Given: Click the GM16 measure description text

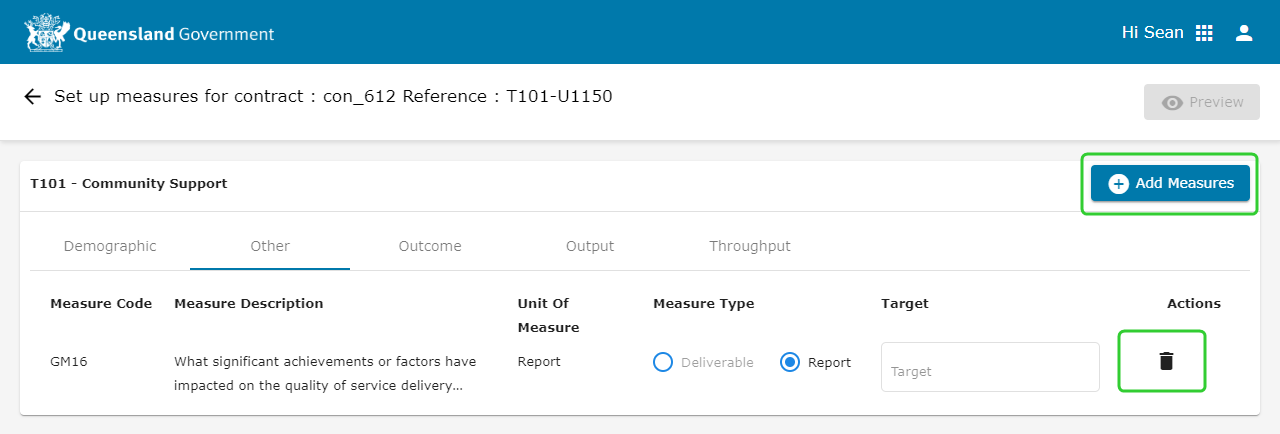Looking at the screenshot, I should tap(325, 373).
